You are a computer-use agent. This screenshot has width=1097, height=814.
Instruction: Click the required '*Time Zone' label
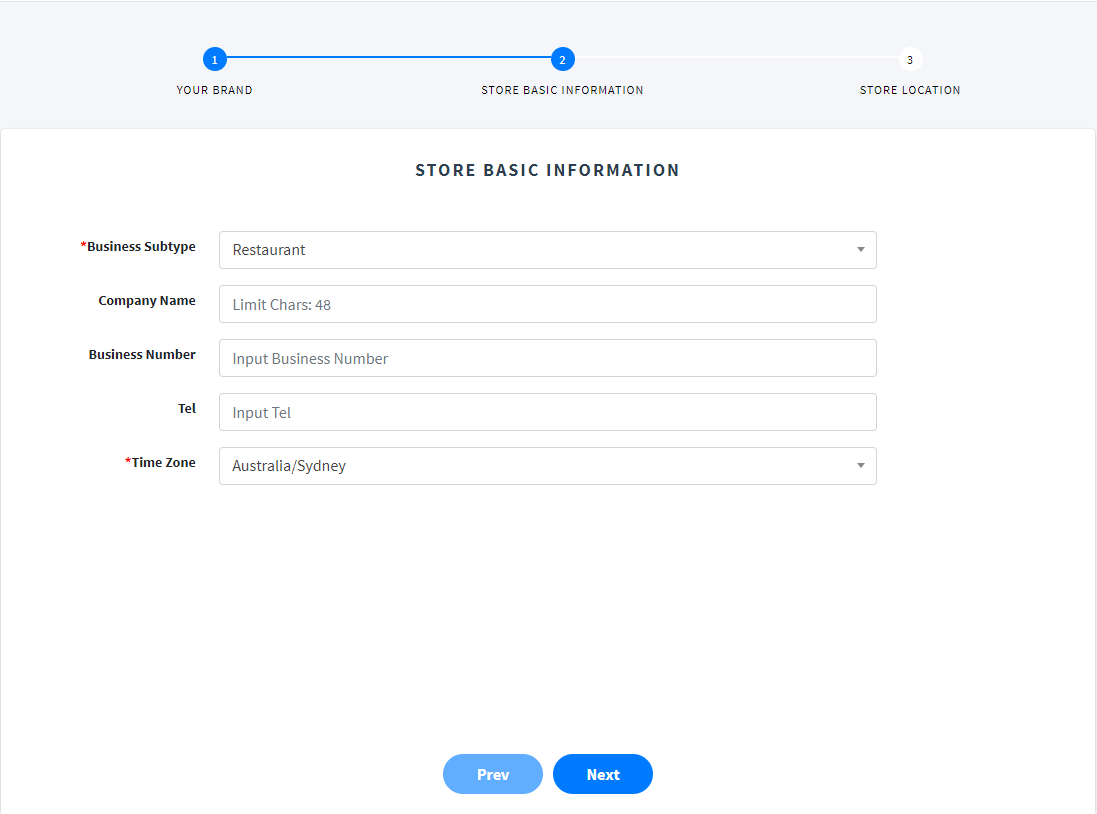161,463
